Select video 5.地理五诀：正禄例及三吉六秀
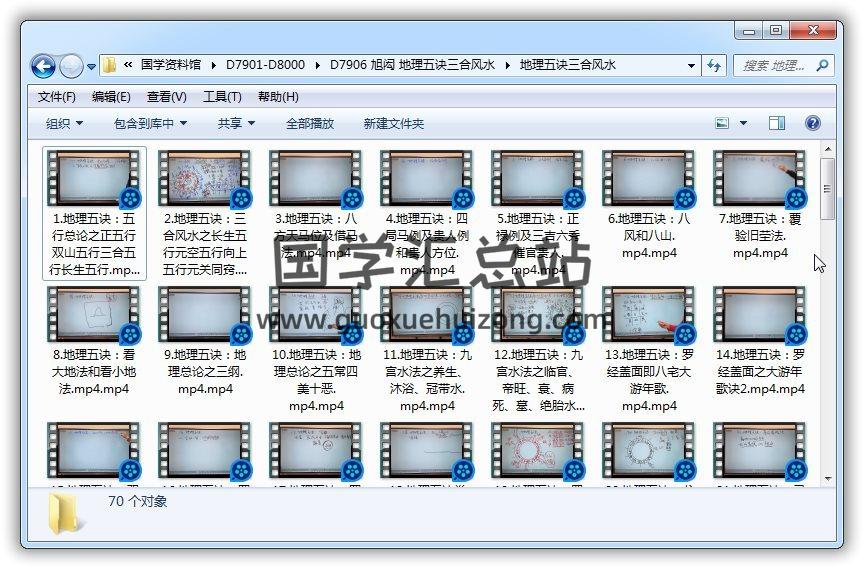Image resolution: width=864 pixels, height=569 pixels. (538, 214)
